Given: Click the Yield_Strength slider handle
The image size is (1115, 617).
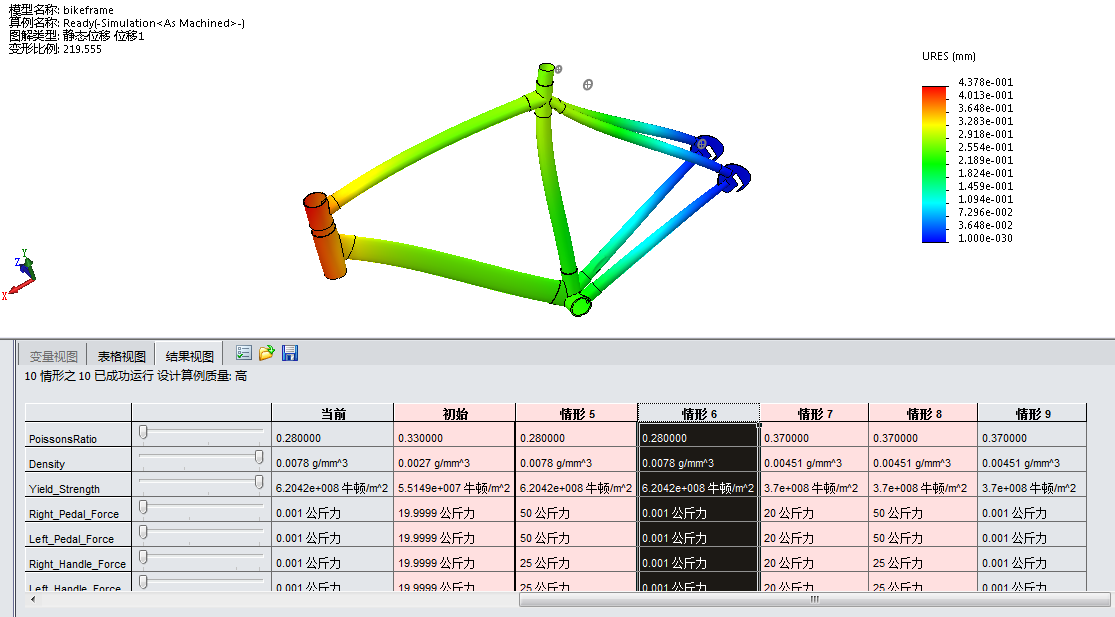Looking at the screenshot, I should (x=259, y=482).
